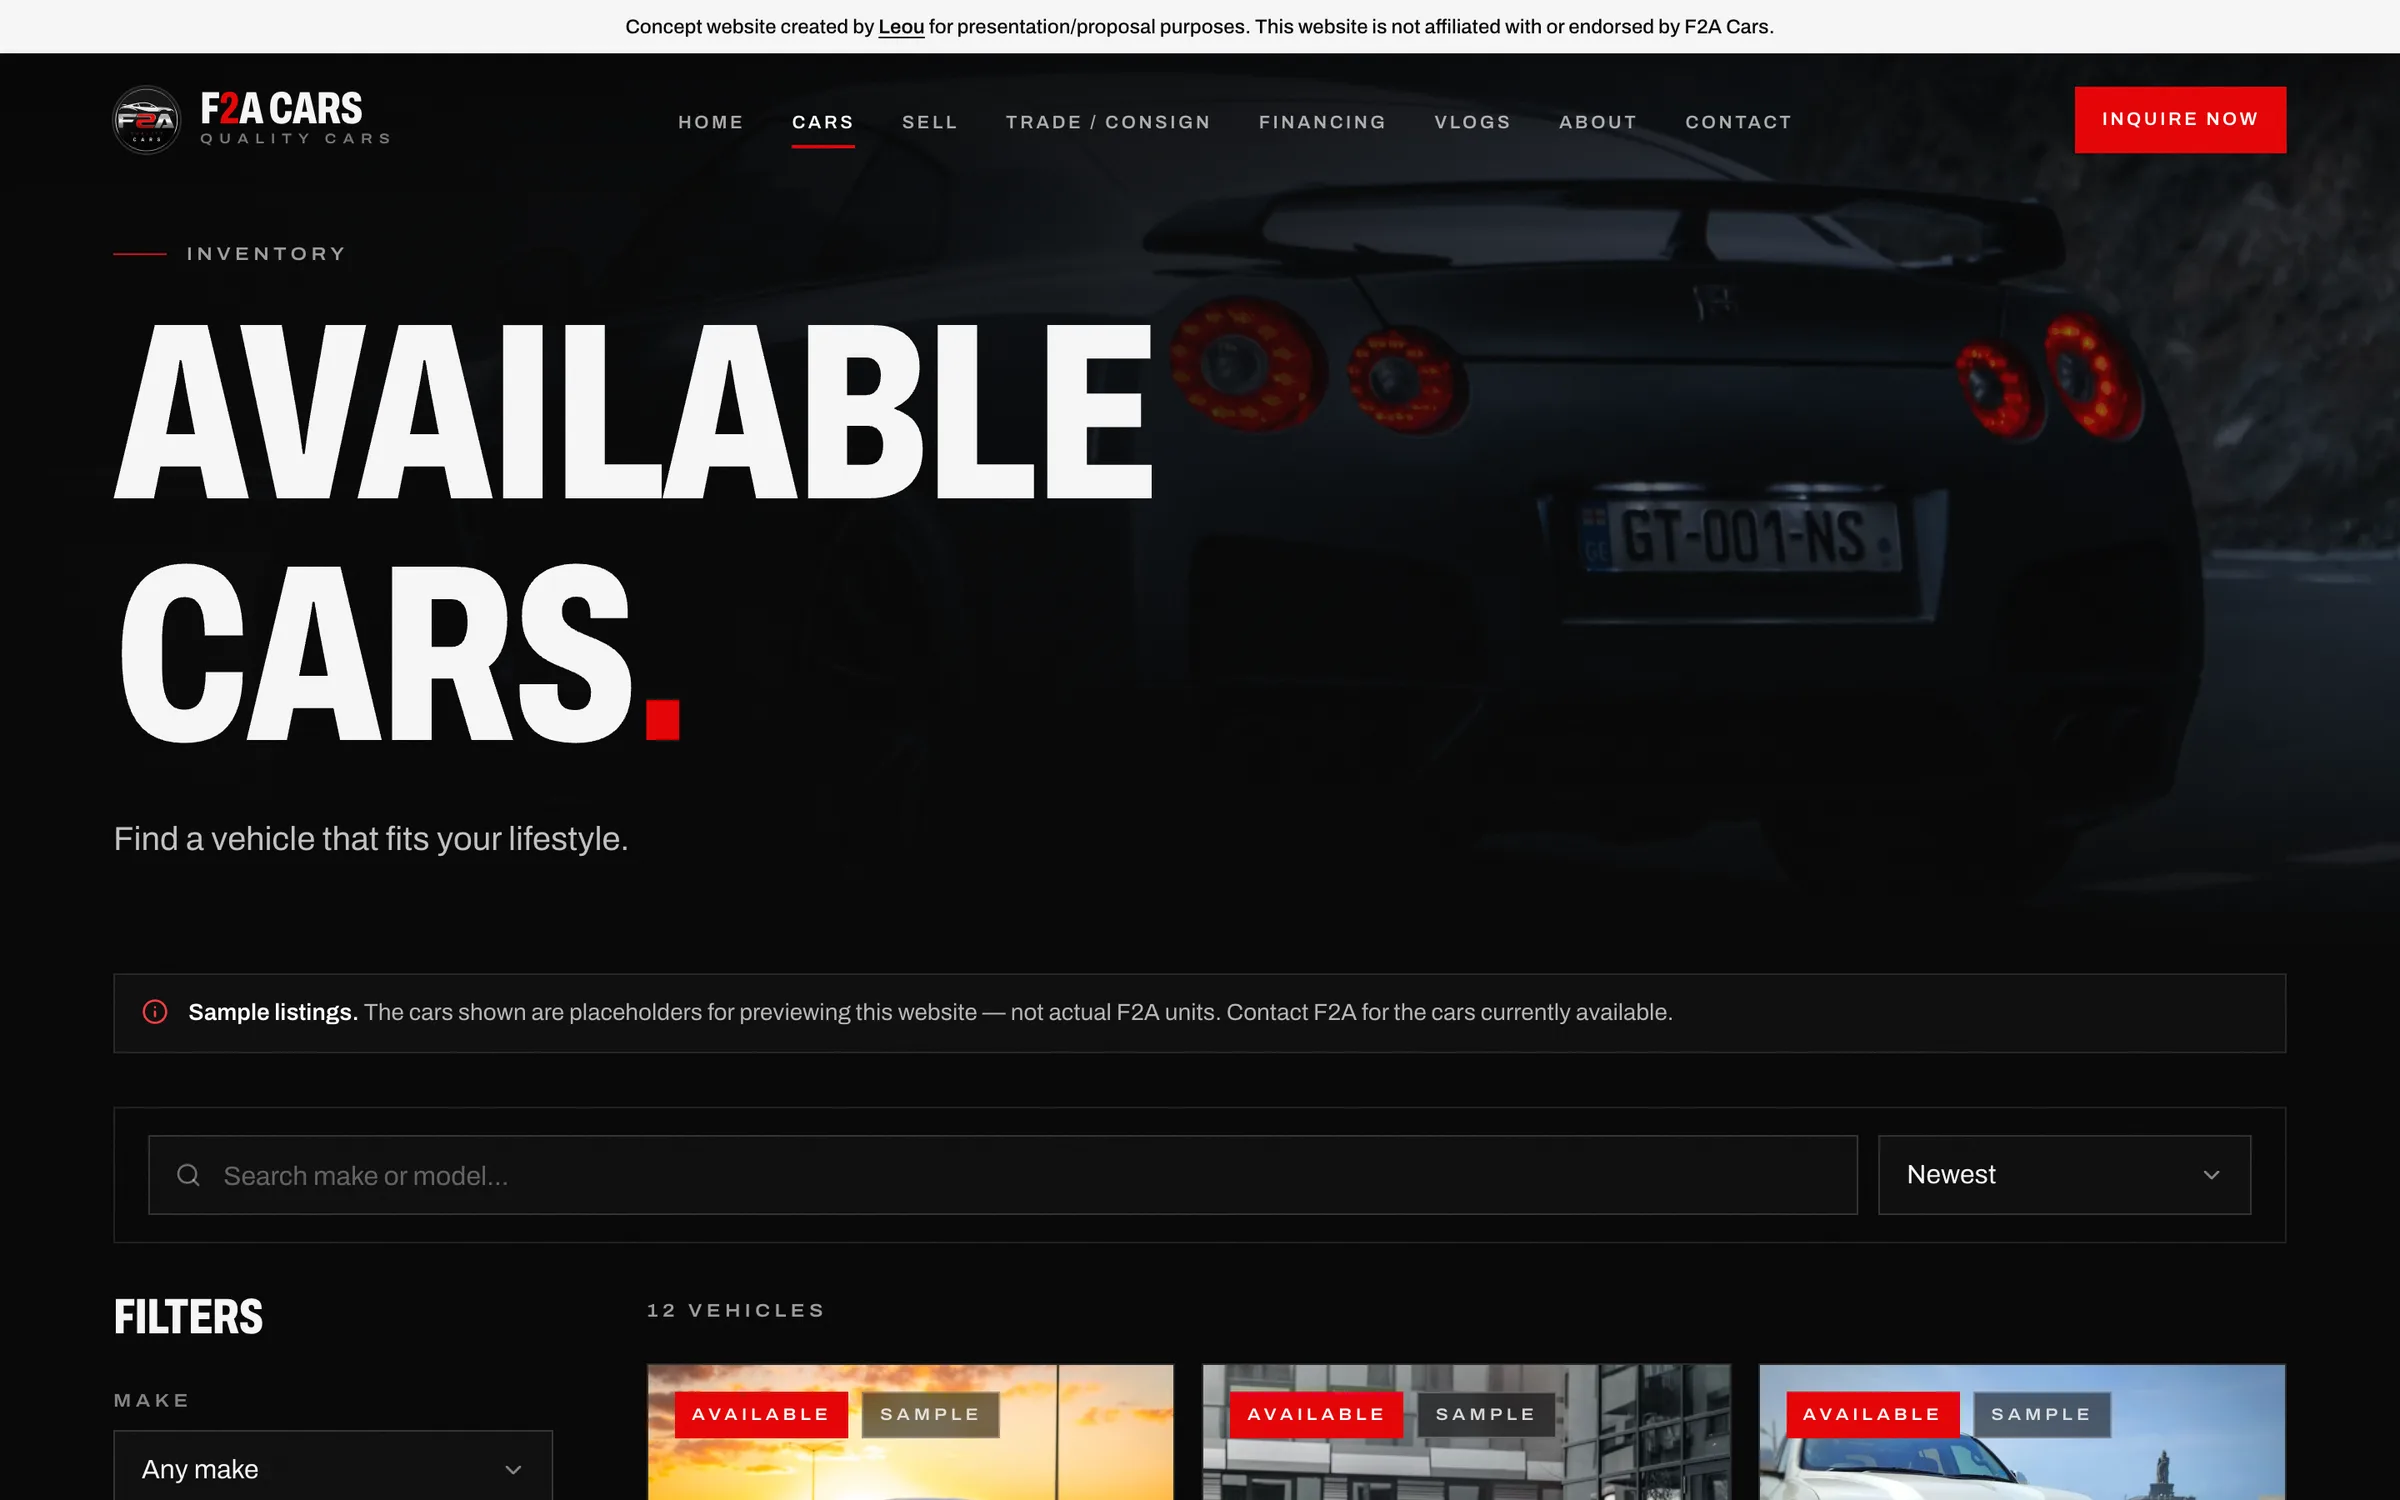Viewport: 2400px width, 1500px height.
Task: Click the info icon beside Sample listings
Action: (155, 1011)
